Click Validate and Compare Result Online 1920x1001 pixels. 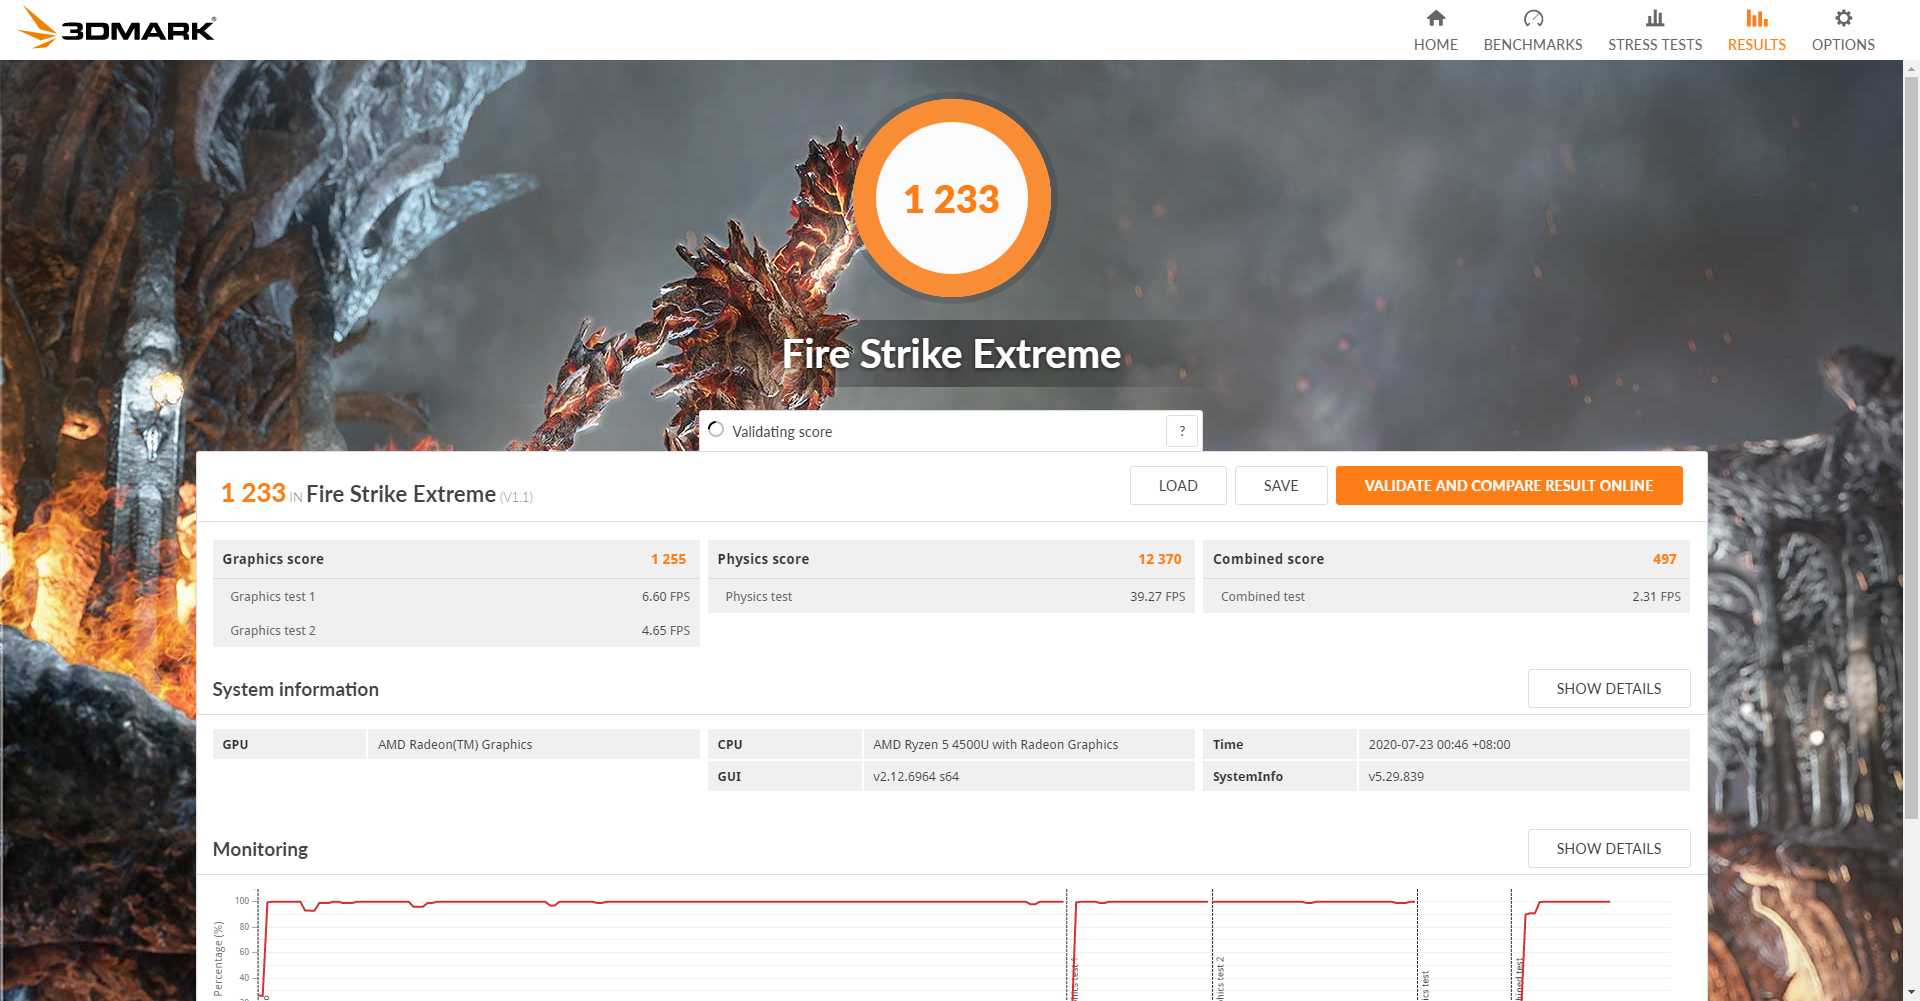(1509, 486)
